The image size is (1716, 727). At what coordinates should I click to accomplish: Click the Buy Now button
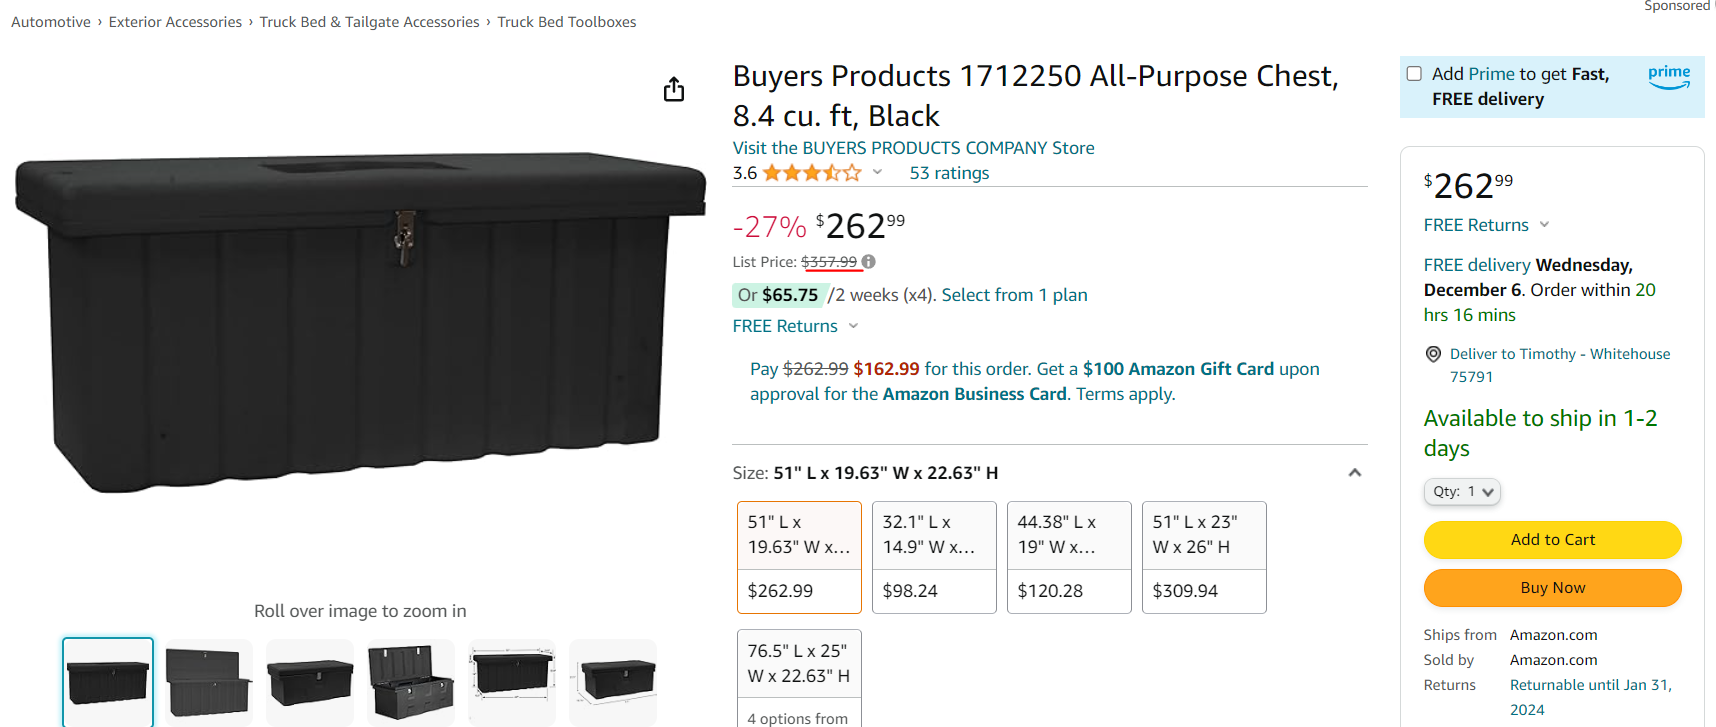(x=1552, y=588)
